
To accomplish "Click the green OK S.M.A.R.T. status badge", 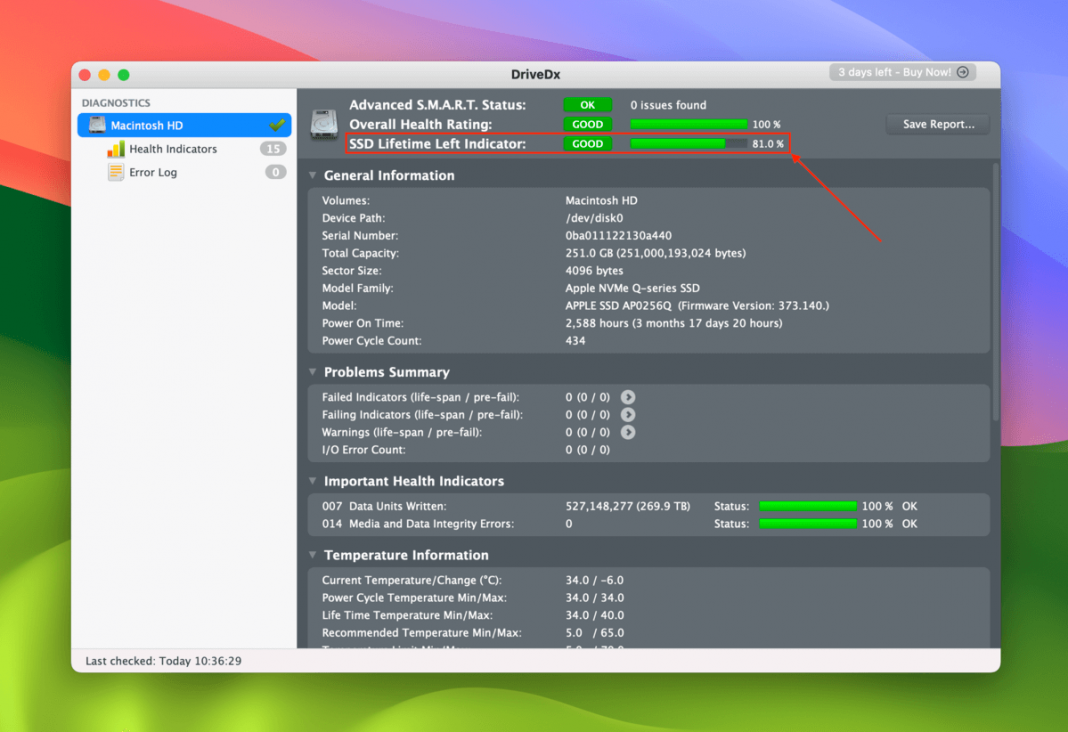I will point(587,105).
